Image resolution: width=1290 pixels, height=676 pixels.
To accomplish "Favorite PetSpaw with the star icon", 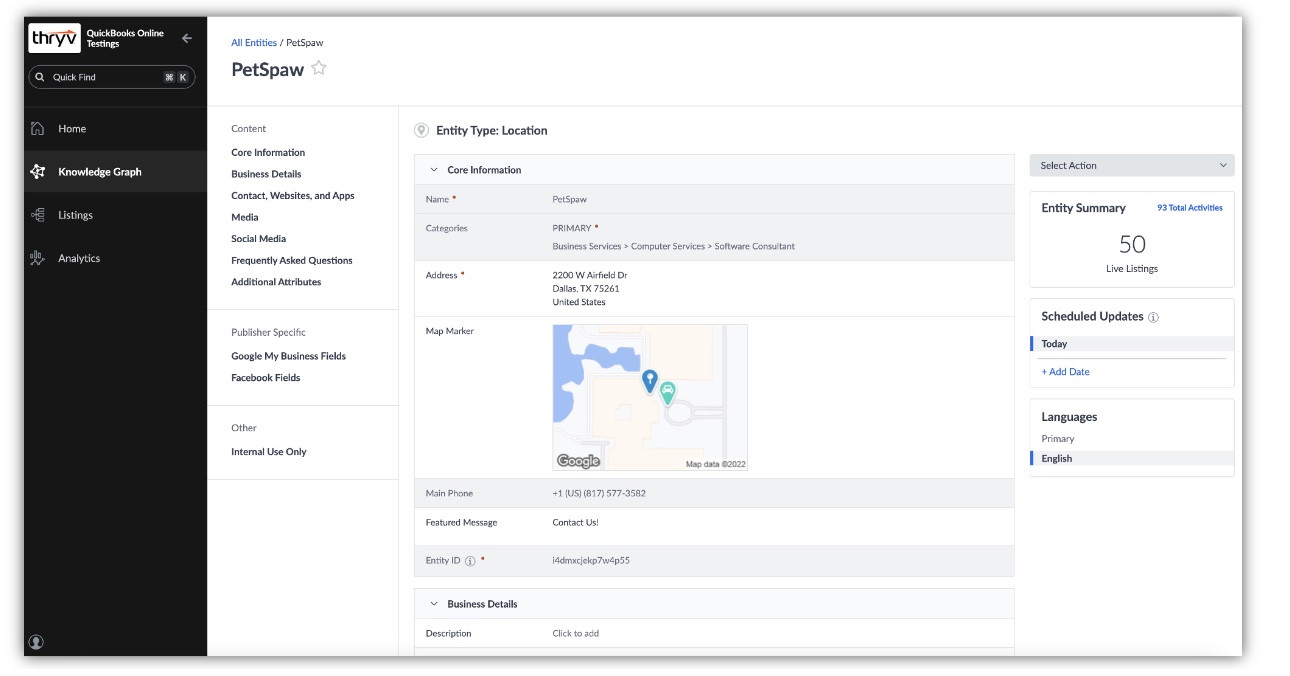I will [319, 68].
